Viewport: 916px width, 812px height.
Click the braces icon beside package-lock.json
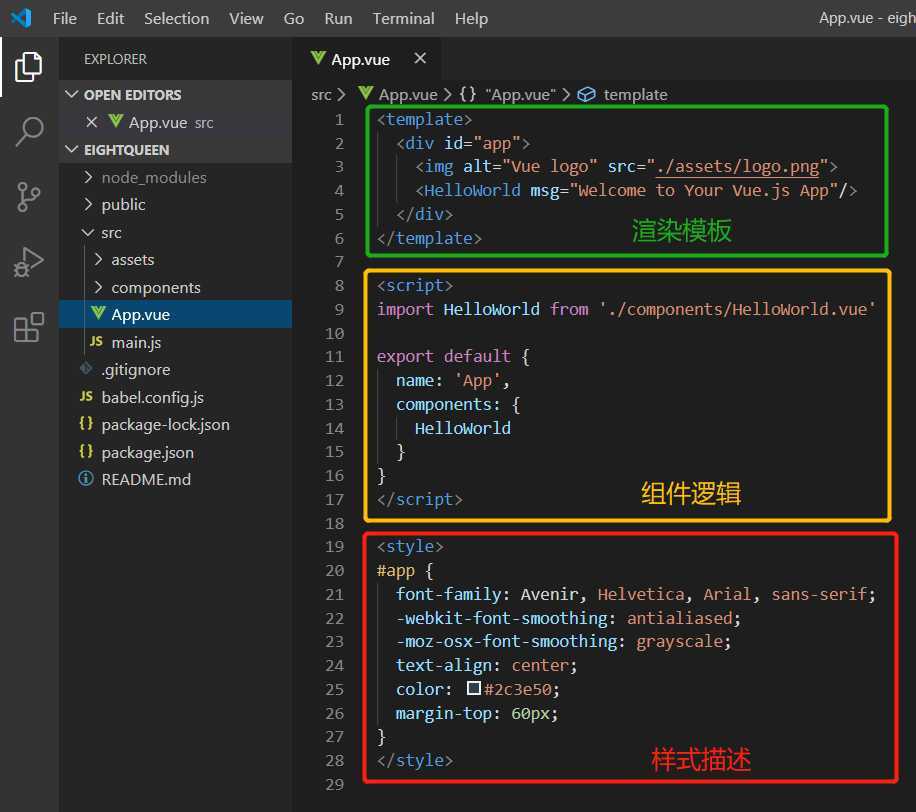(86, 424)
